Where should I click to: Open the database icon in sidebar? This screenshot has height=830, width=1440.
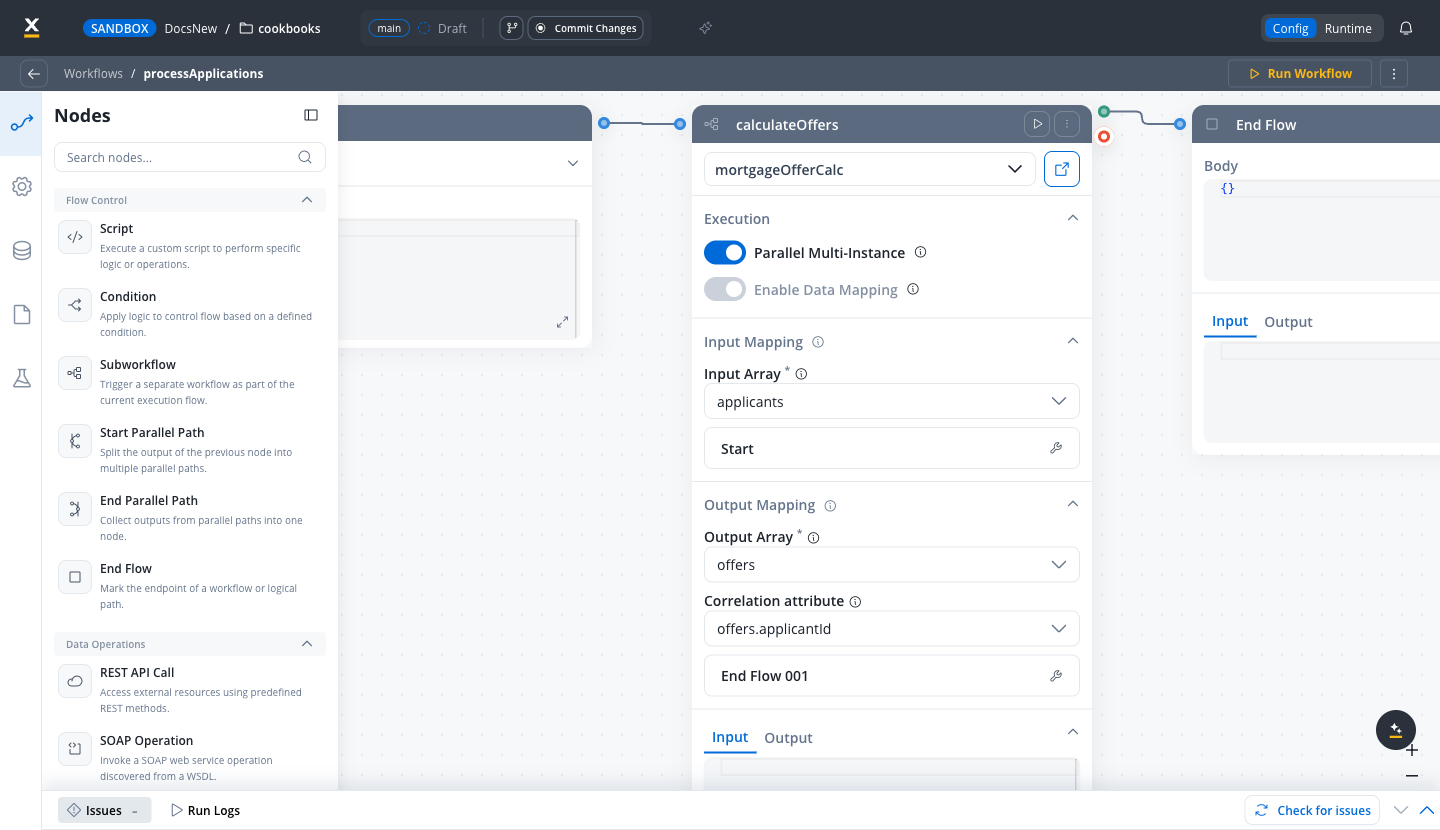tap(21, 251)
